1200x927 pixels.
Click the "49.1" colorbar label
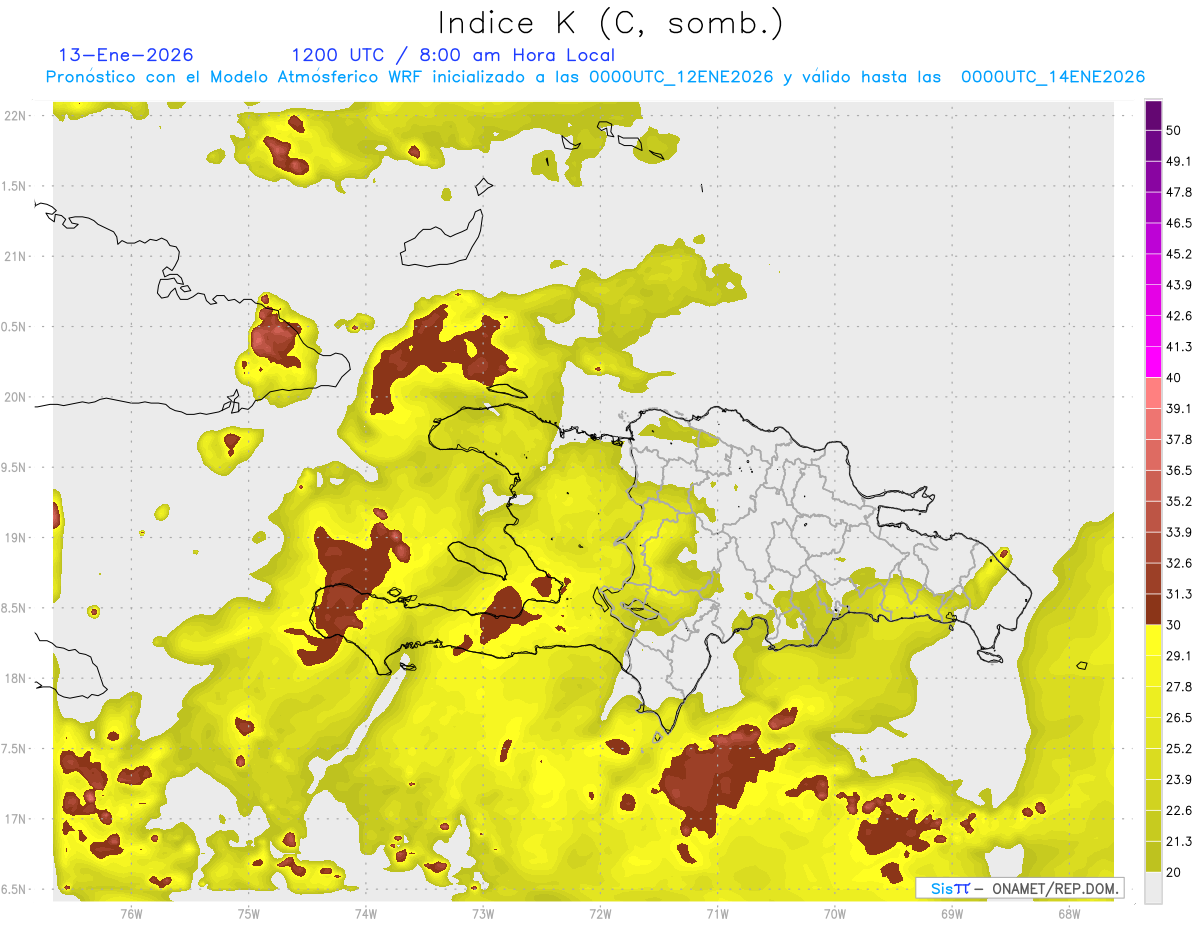point(1179,161)
